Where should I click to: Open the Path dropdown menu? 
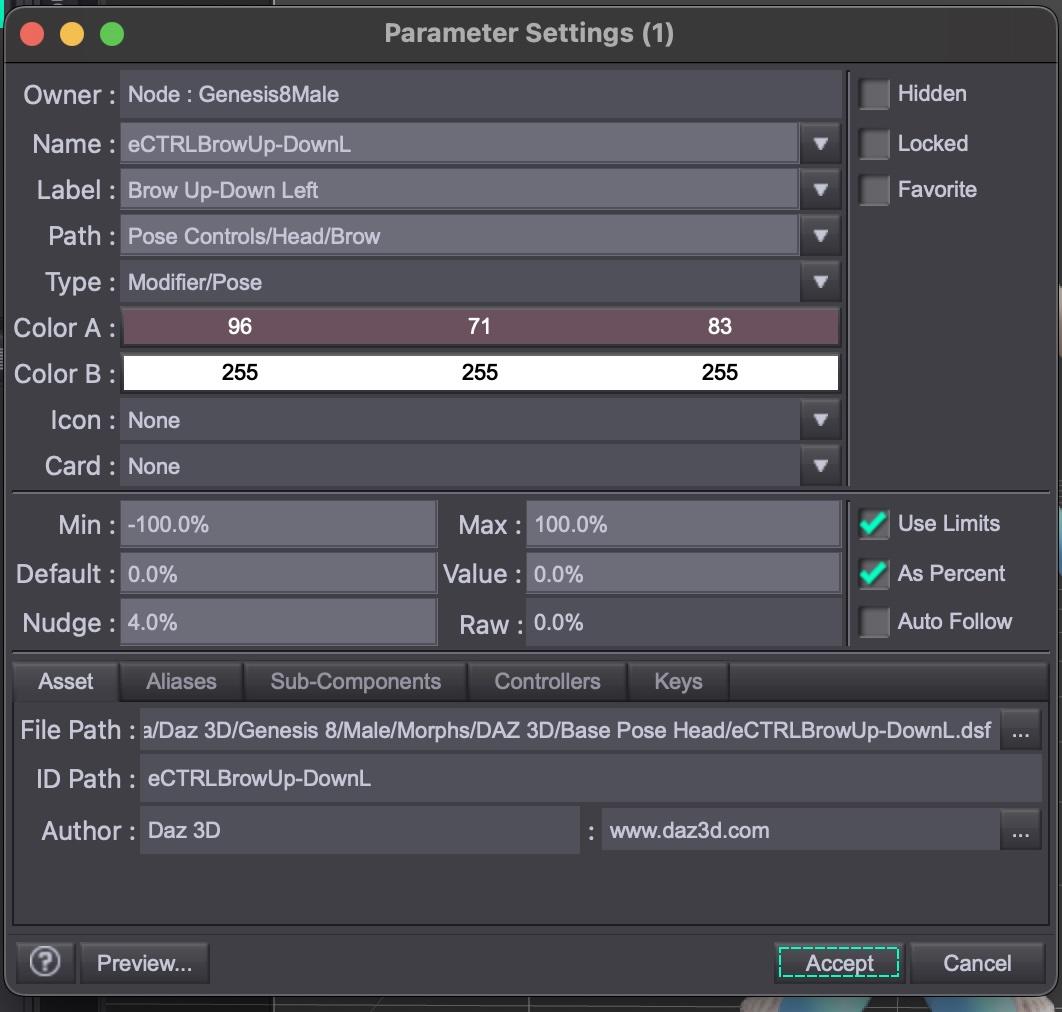click(x=820, y=236)
